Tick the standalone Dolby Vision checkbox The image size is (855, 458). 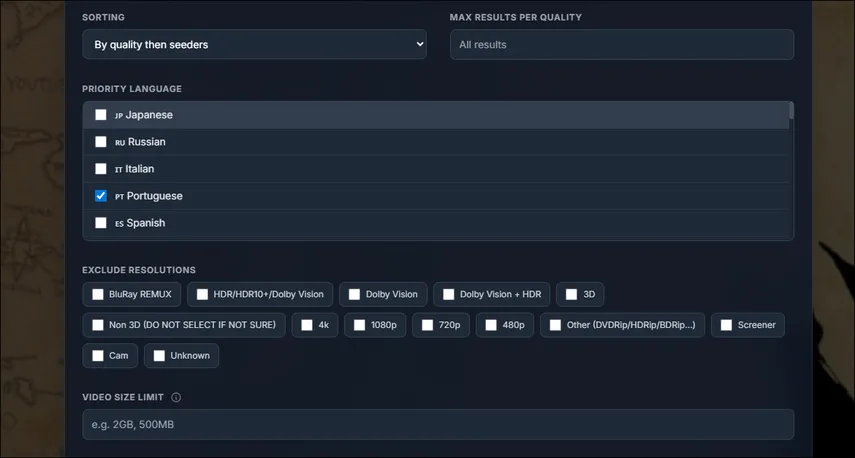(x=354, y=294)
